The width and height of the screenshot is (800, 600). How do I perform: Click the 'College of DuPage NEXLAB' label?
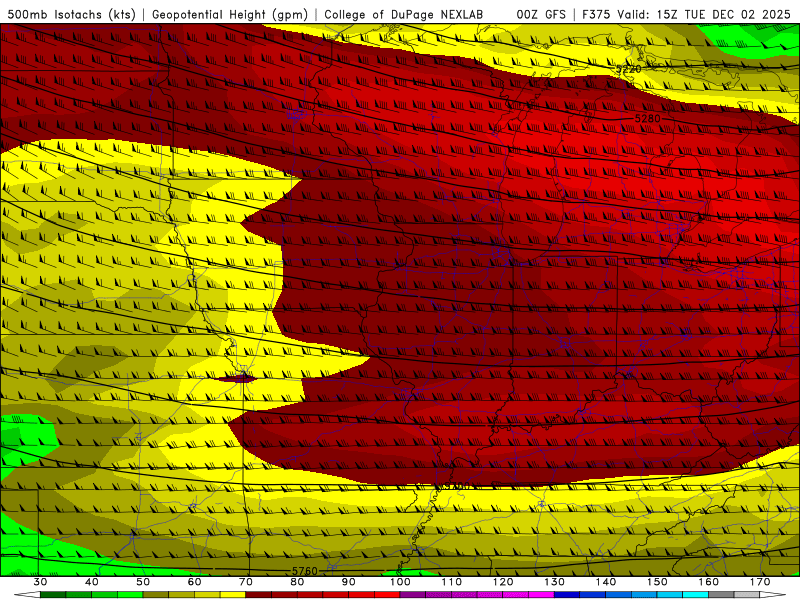(x=403, y=14)
